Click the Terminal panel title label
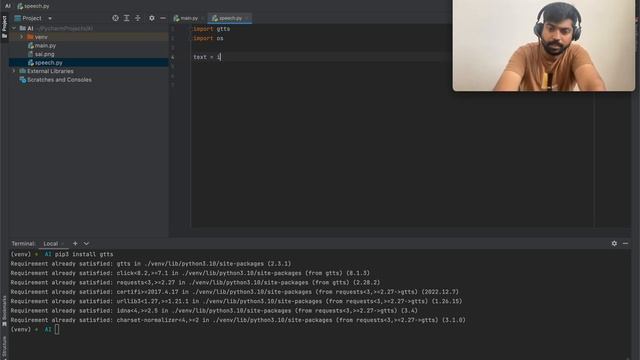Screen dimensions: 640x360 [23, 244]
